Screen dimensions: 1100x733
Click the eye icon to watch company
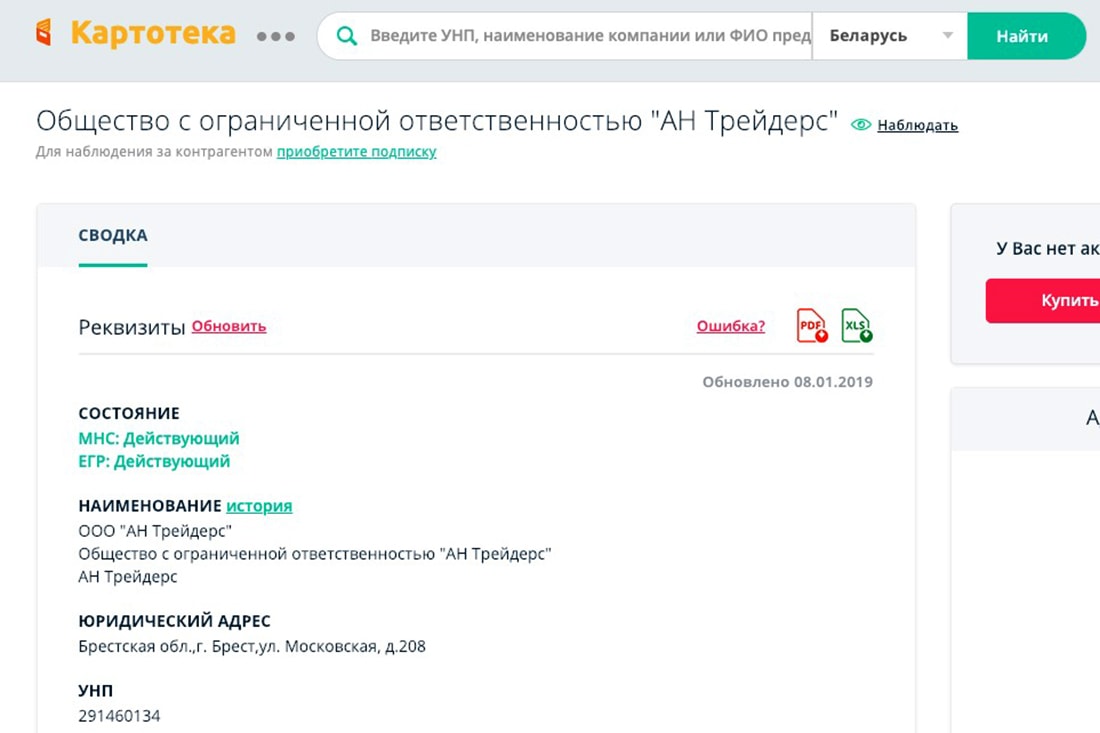[860, 125]
